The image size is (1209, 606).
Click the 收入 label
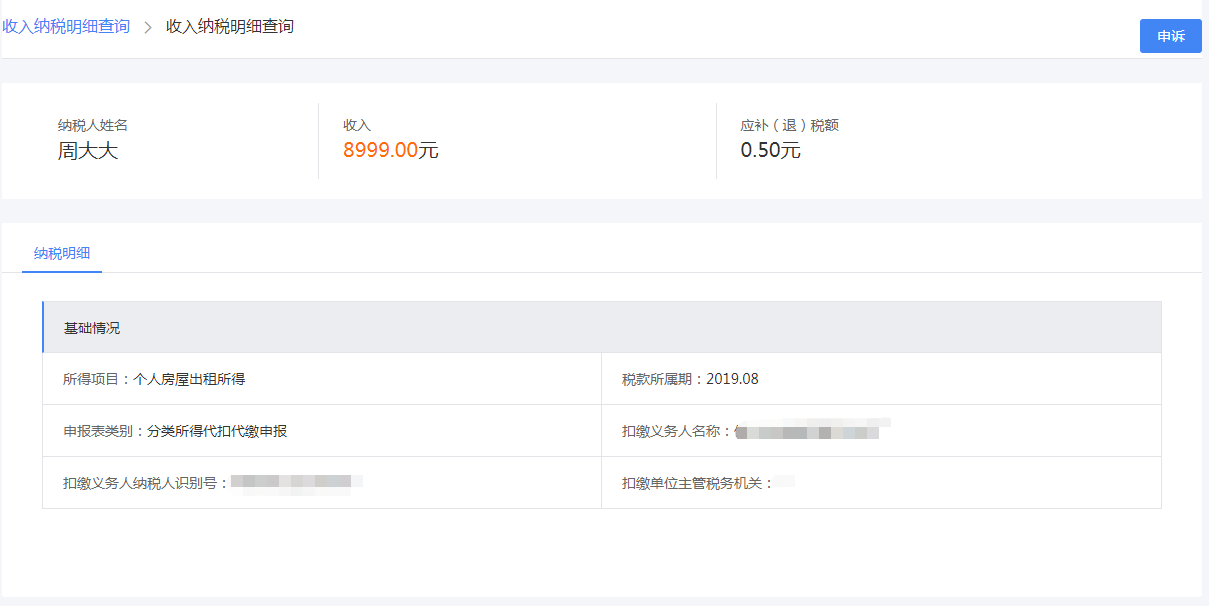(x=357, y=125)
